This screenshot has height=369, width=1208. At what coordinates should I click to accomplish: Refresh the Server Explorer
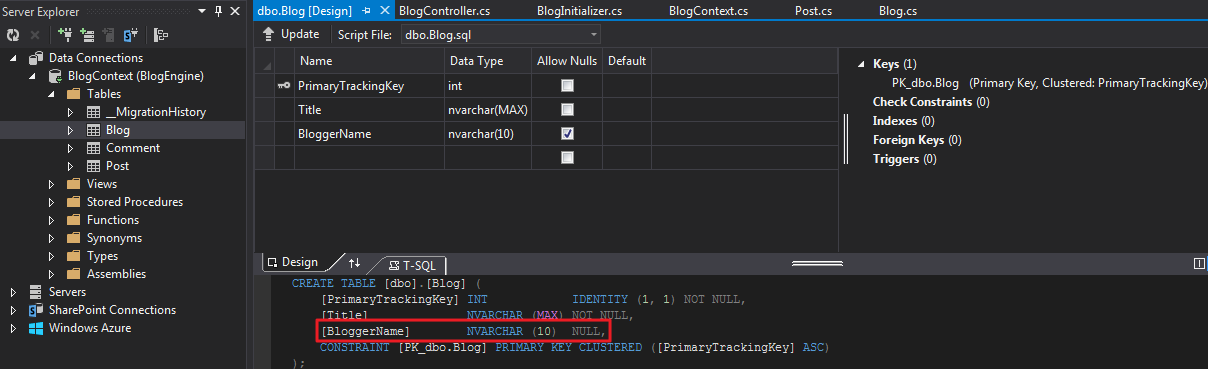(x=13, y=34)
